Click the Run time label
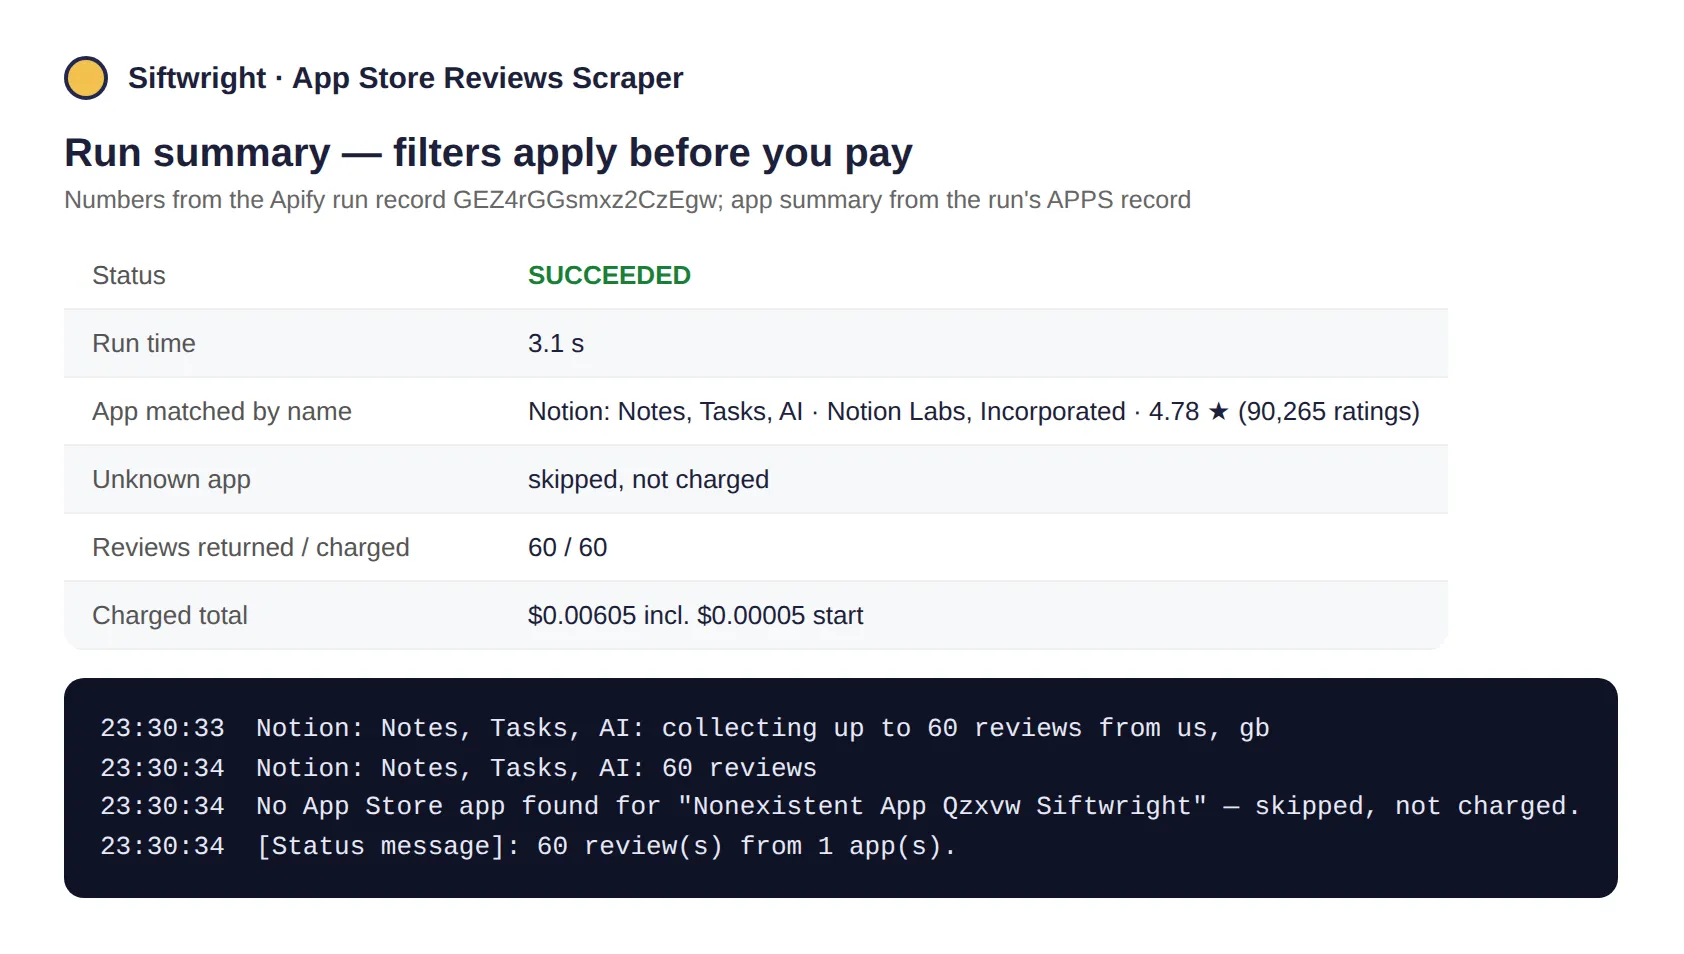 pos(144,343)
